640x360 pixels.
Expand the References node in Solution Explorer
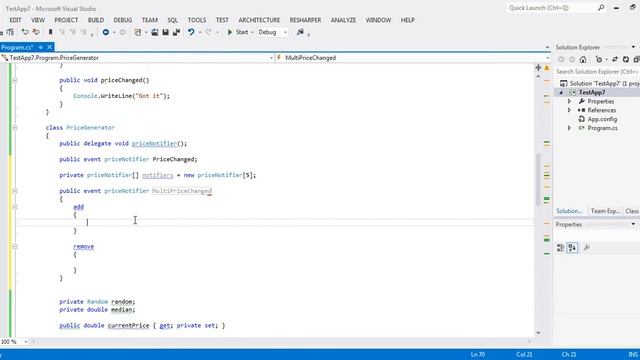(x=569, y=110)
